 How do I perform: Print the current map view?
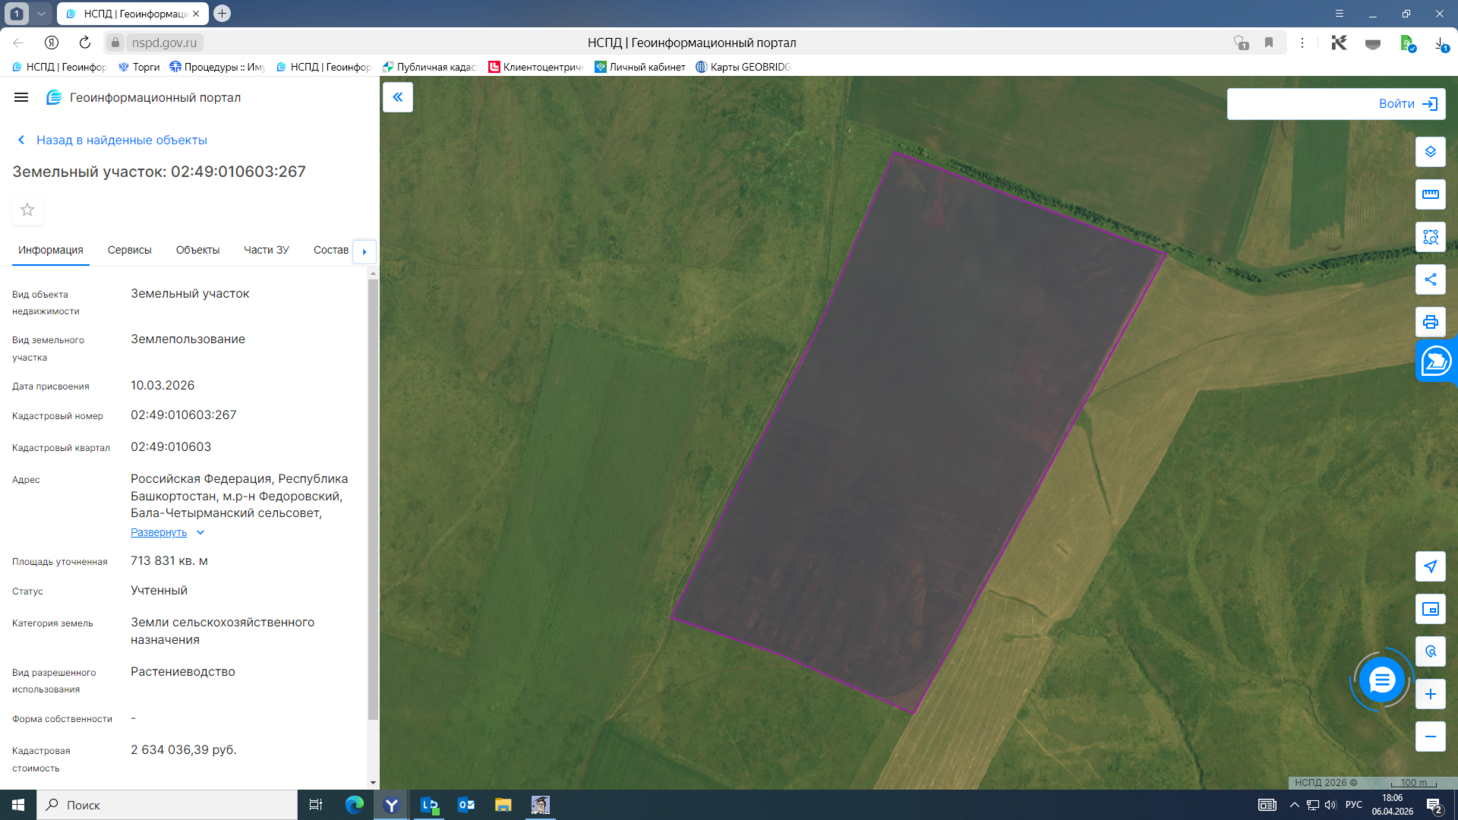click(x=1430, y=322)
